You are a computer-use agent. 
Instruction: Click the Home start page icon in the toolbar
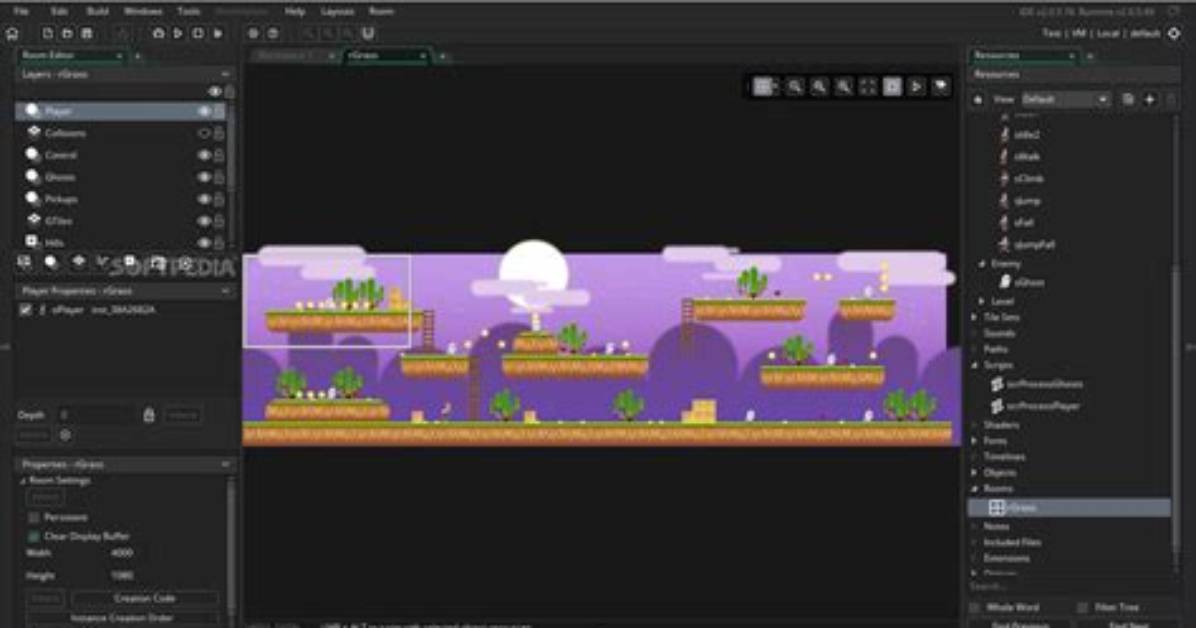(x=12, y=34)
